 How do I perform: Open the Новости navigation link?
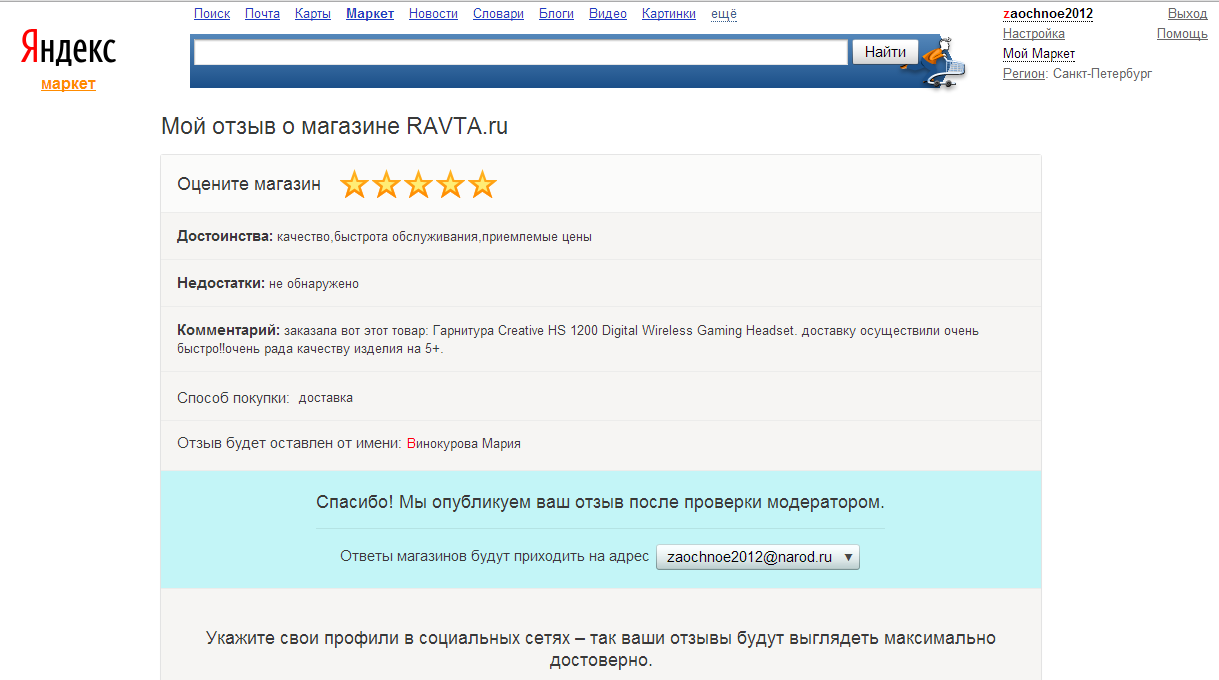point(433,14)
